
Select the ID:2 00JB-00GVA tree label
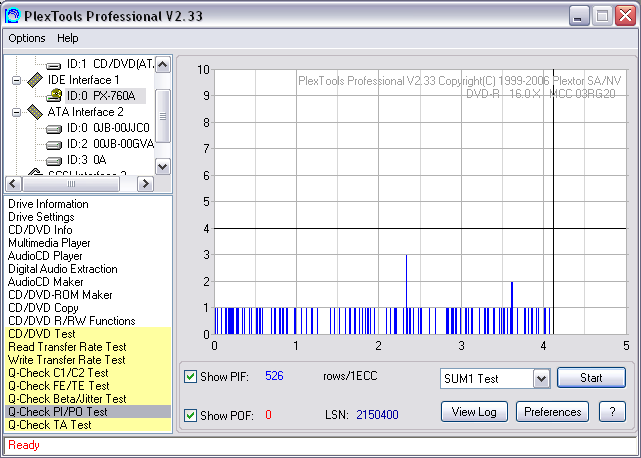(110, 144)
